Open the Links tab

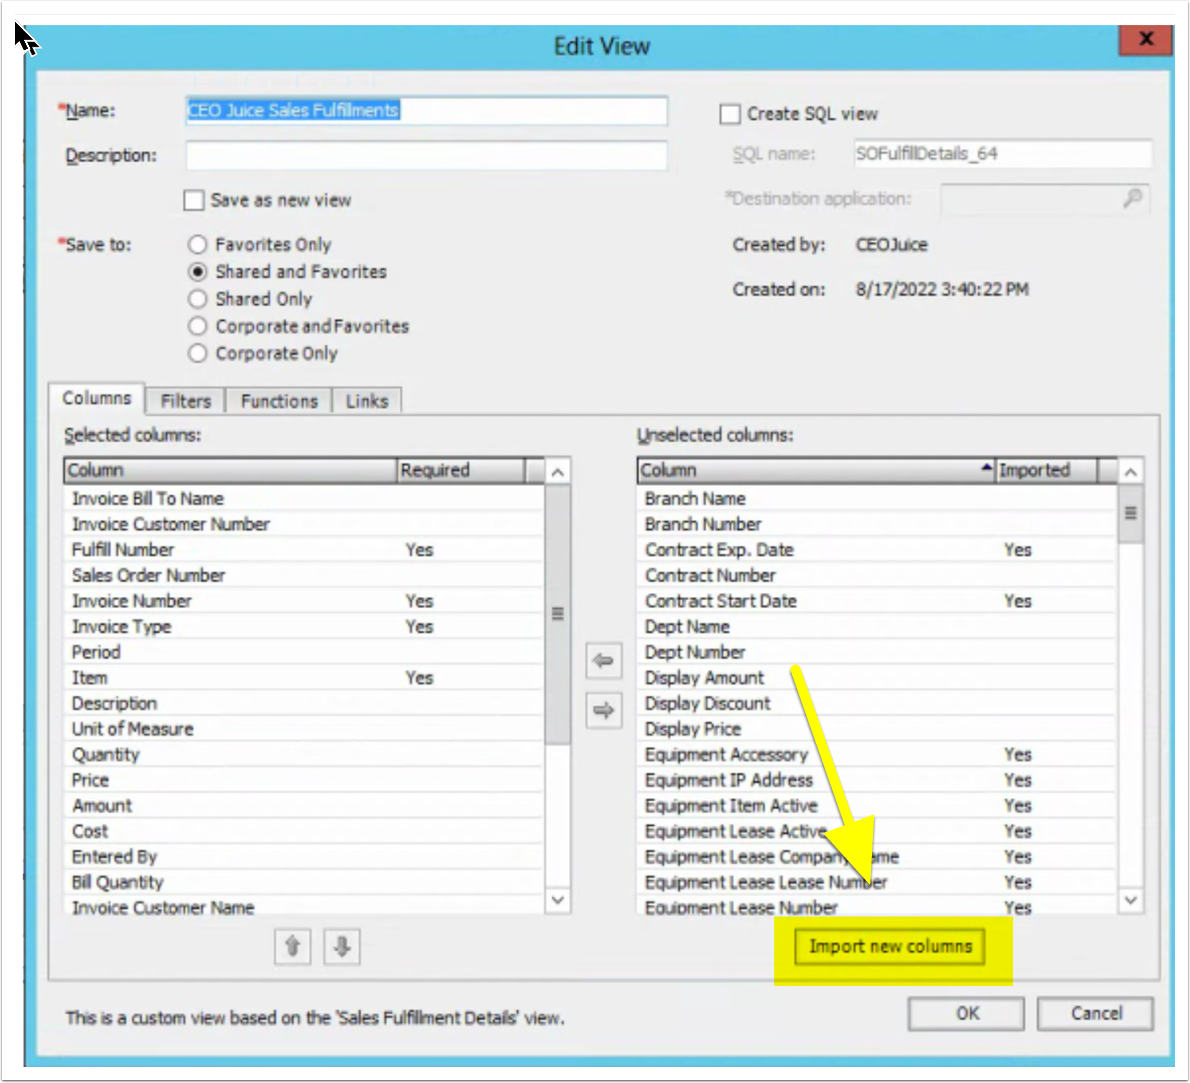[x=367, y=401]
